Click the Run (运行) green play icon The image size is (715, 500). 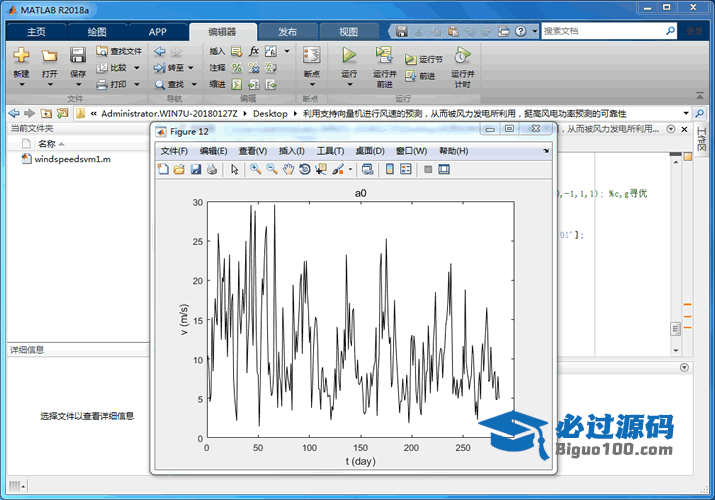coord(349,55)
